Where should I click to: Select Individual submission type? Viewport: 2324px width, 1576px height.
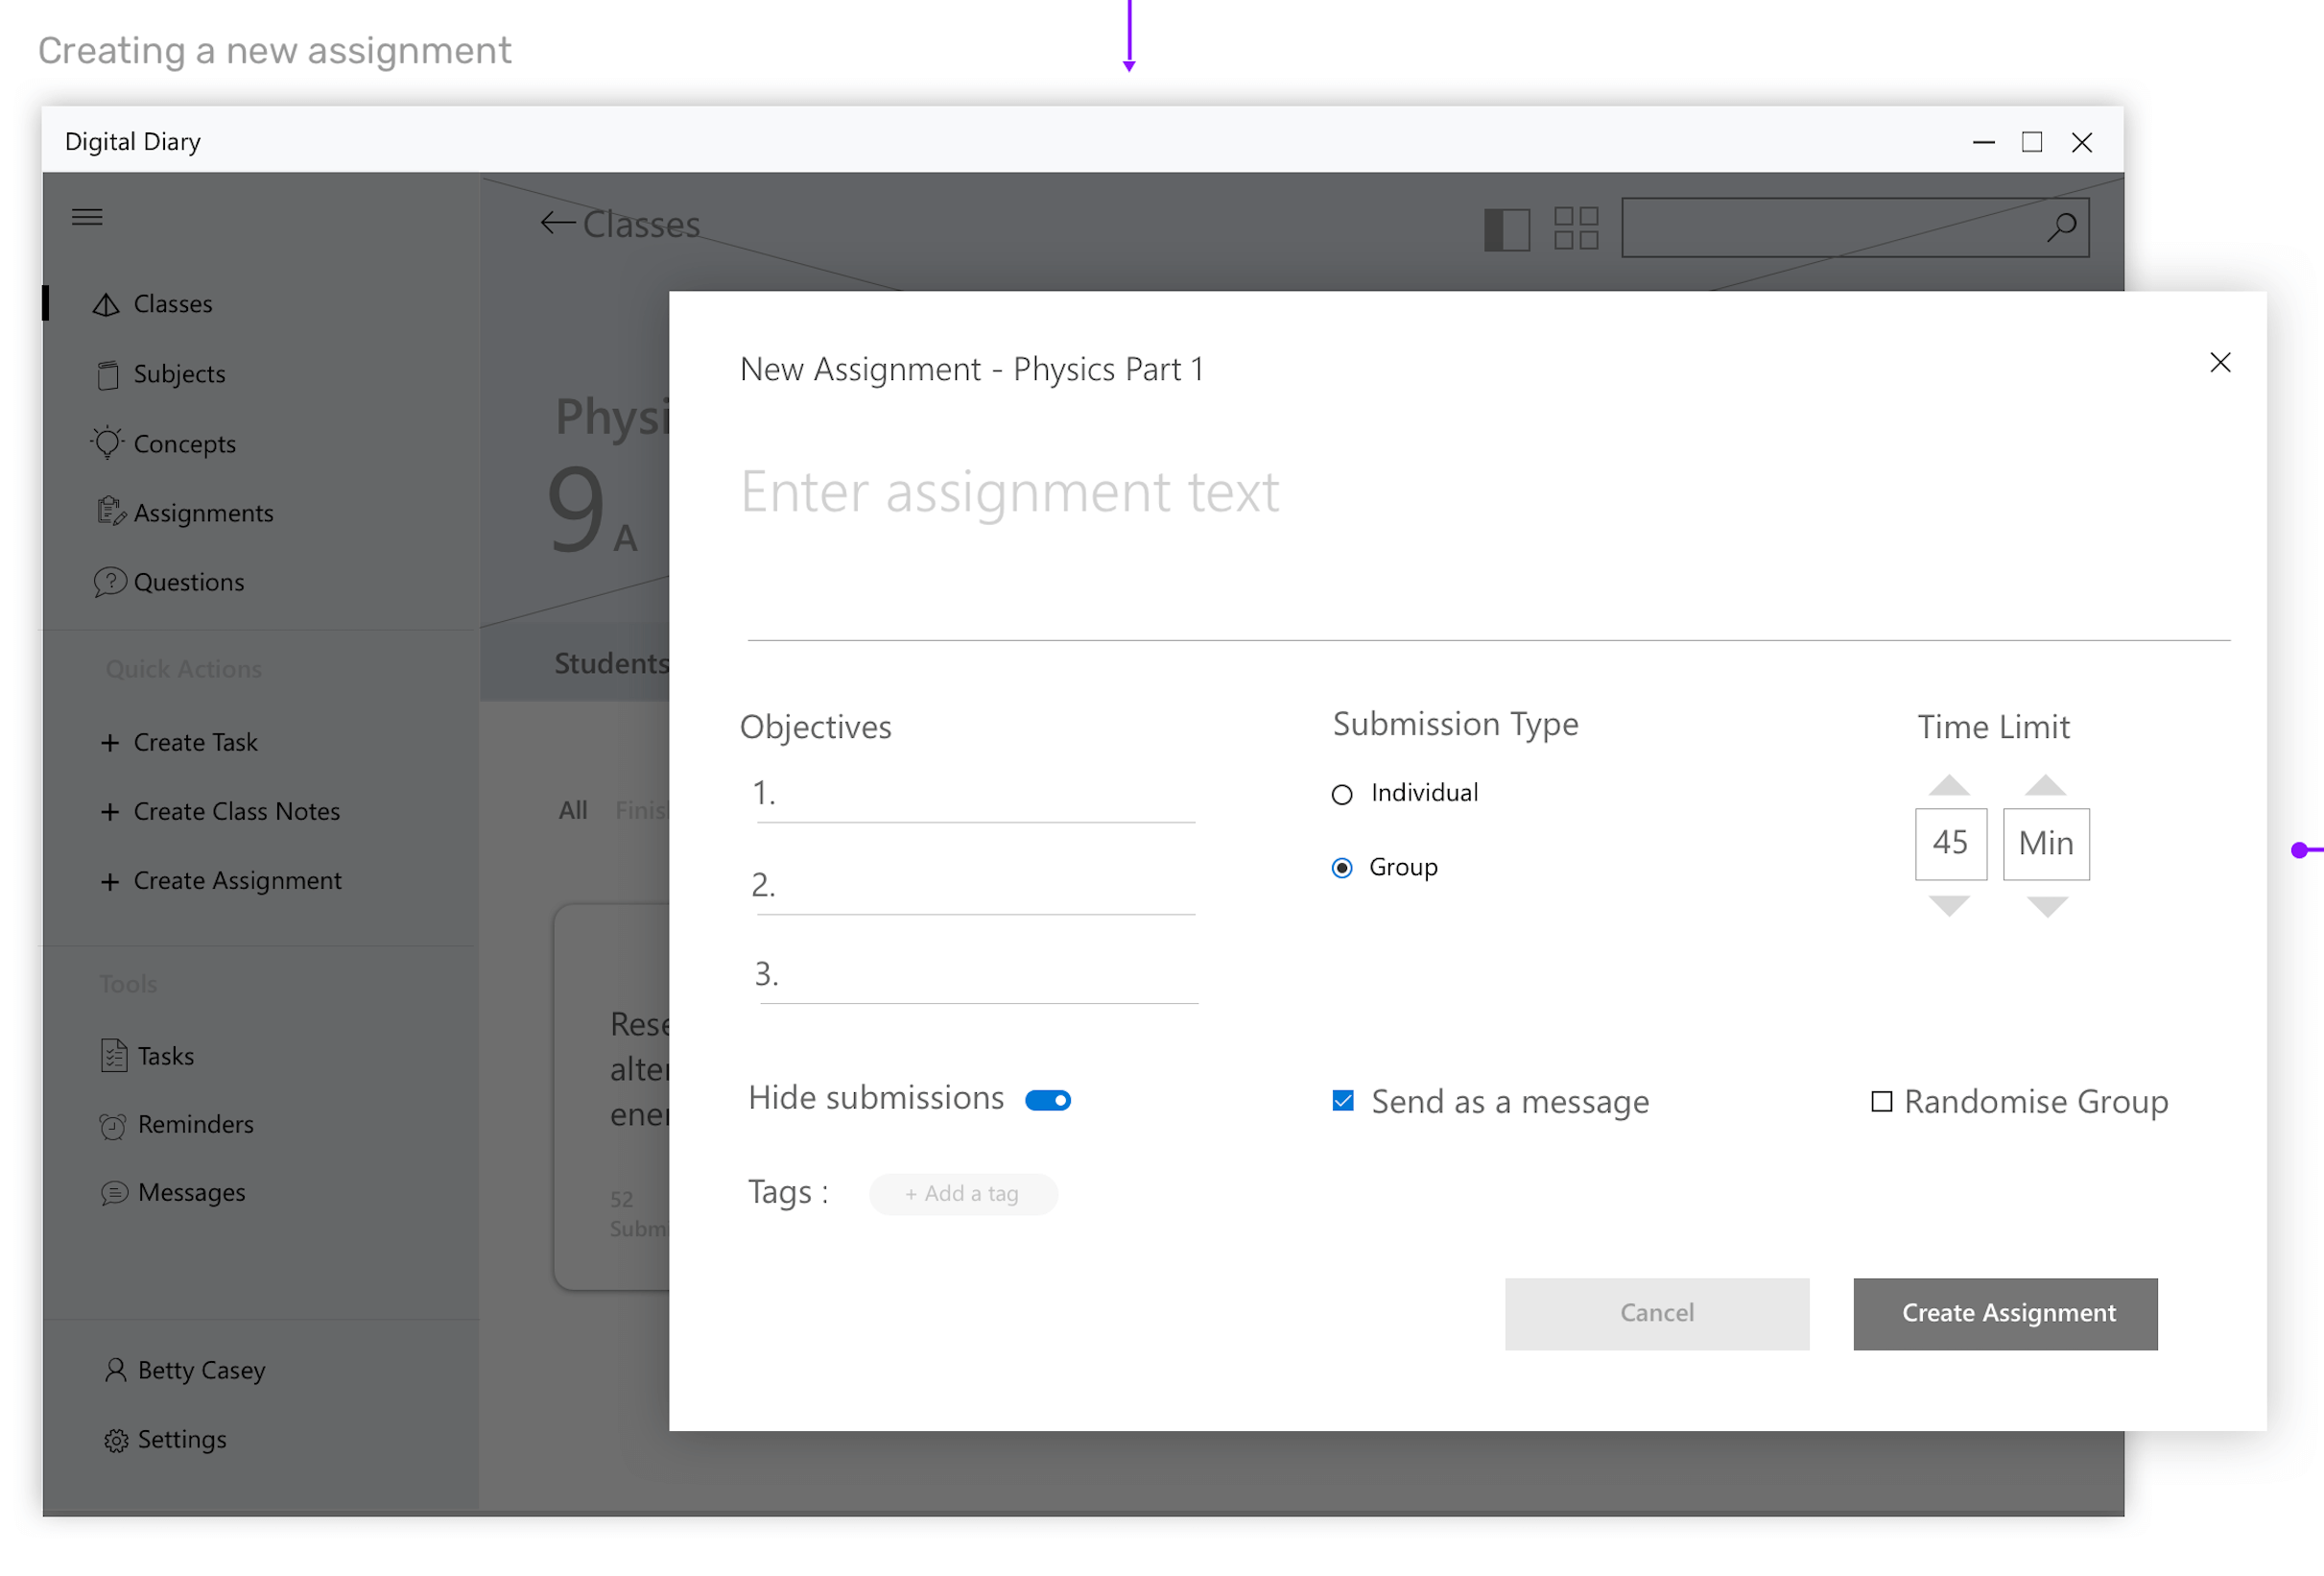click(1342, 794)
